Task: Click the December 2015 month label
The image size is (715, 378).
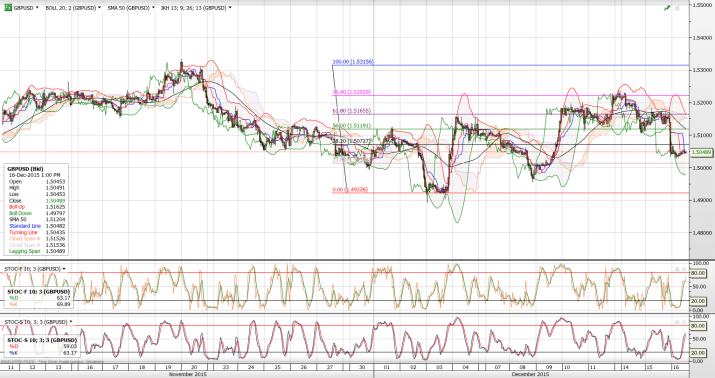Action: coord(529,374)
